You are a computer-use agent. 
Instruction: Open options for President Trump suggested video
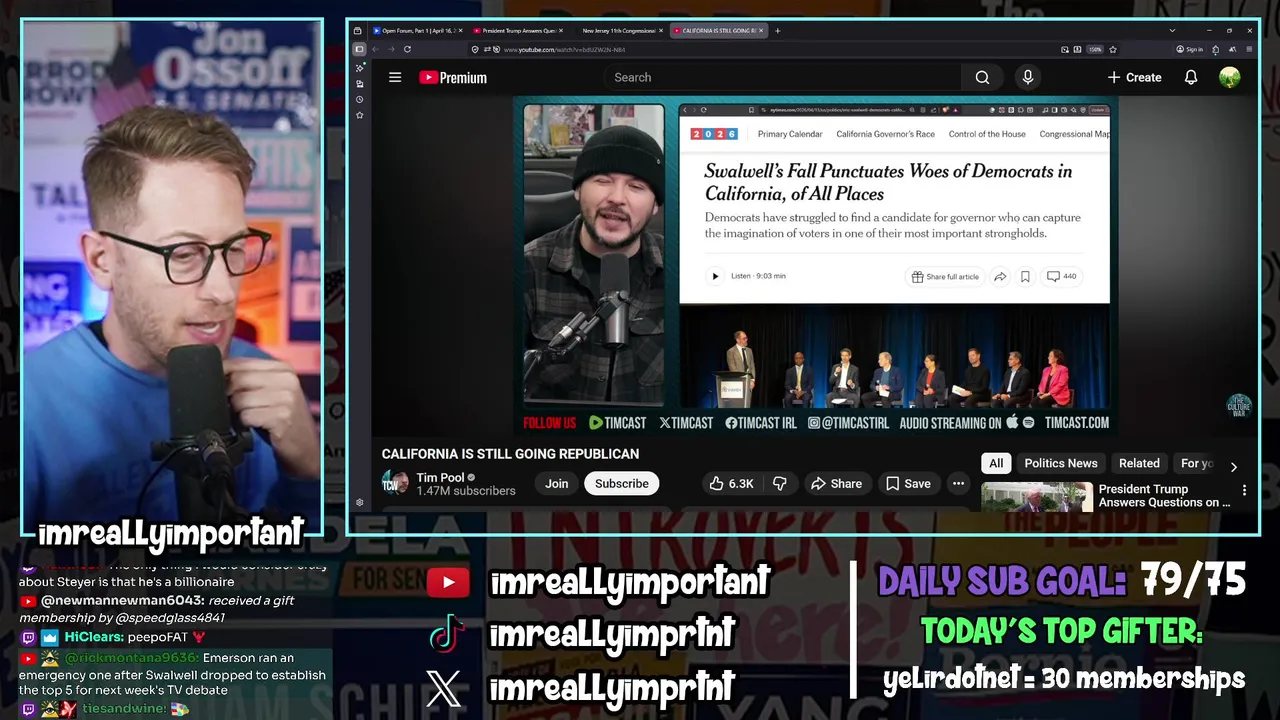pos(1244,490)
